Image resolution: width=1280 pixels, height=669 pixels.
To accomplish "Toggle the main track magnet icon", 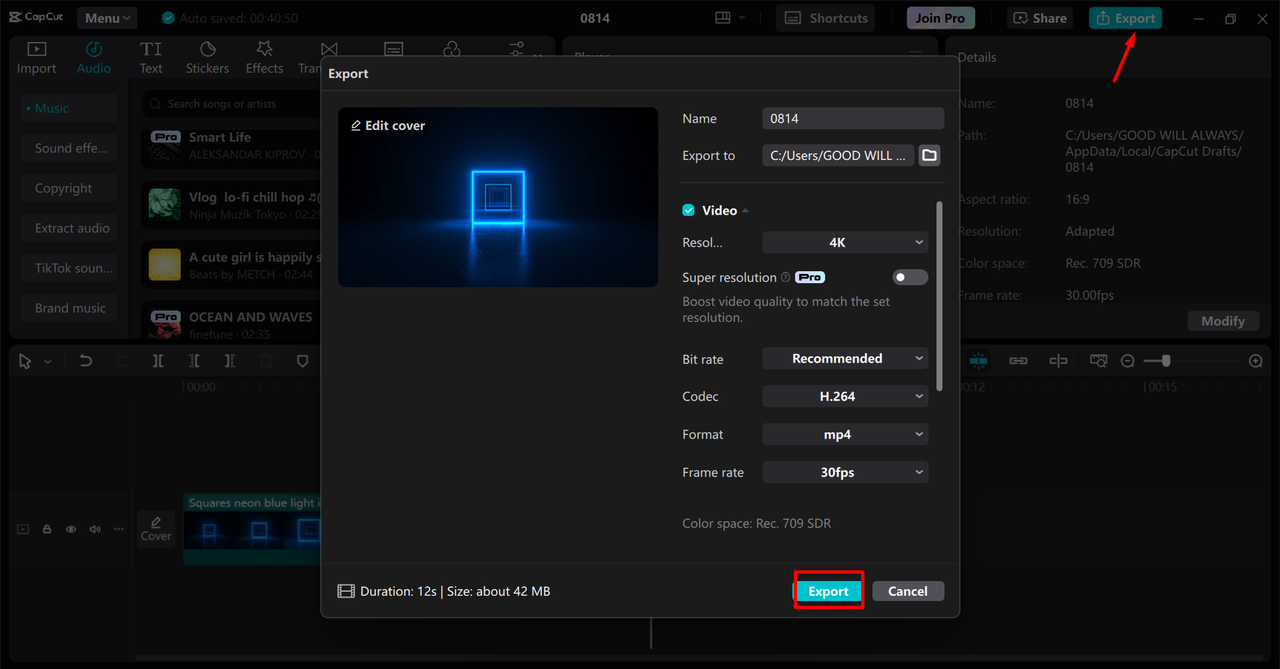I will coord(978,361).
